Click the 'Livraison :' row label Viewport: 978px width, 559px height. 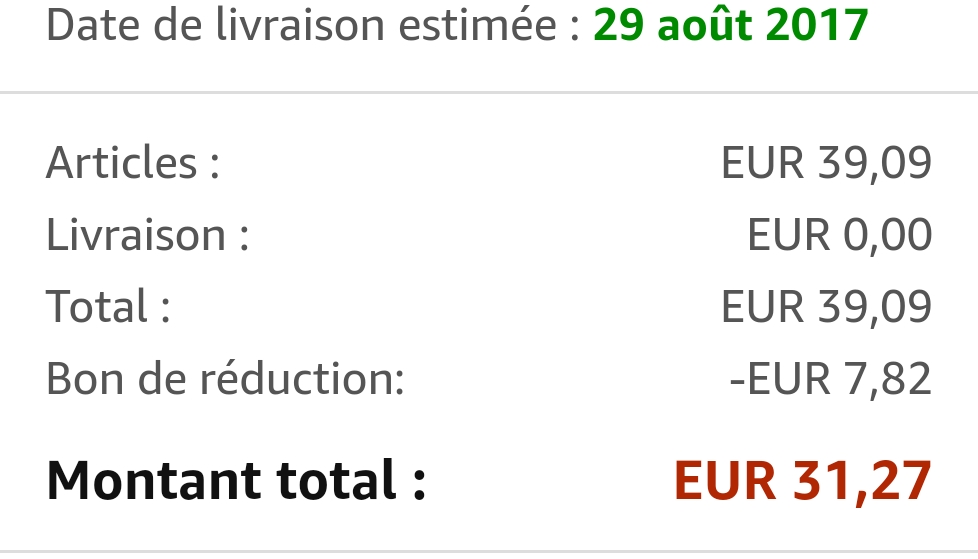tap(147, 235)
